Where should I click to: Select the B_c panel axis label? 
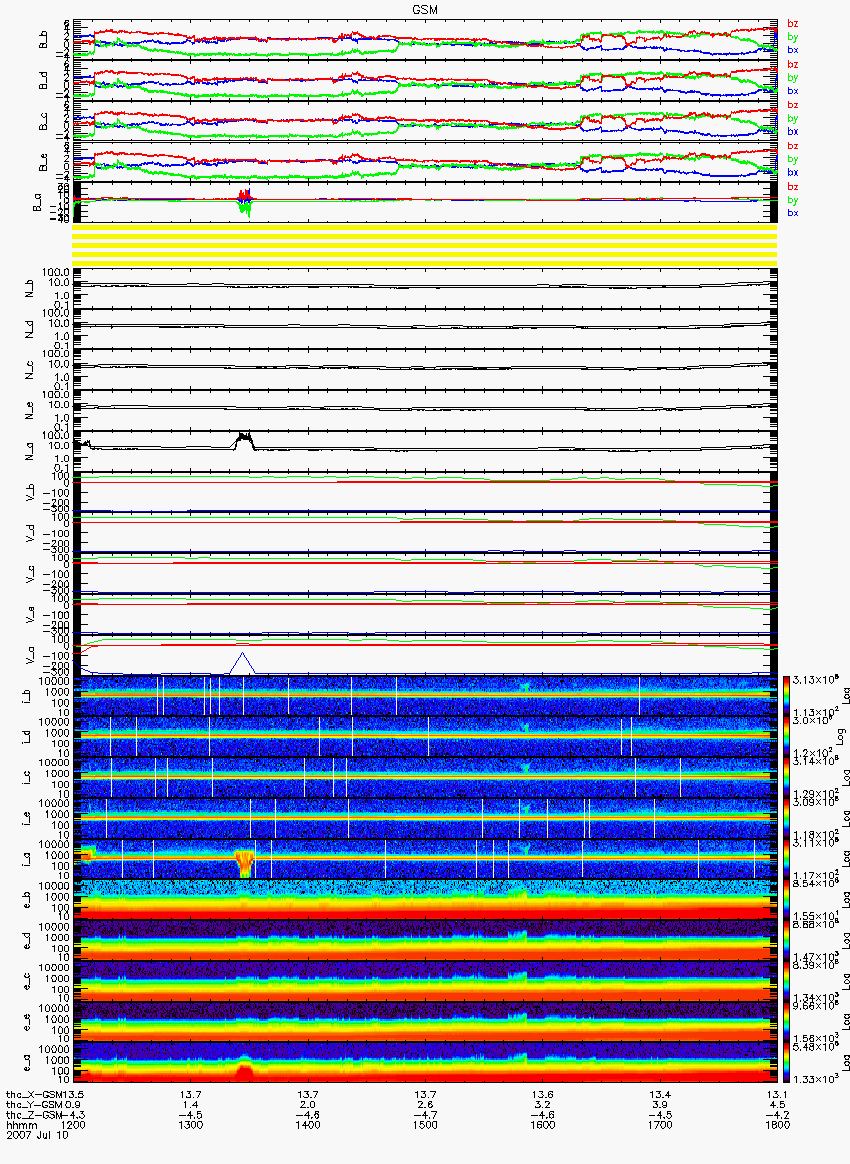click(43, 122)
